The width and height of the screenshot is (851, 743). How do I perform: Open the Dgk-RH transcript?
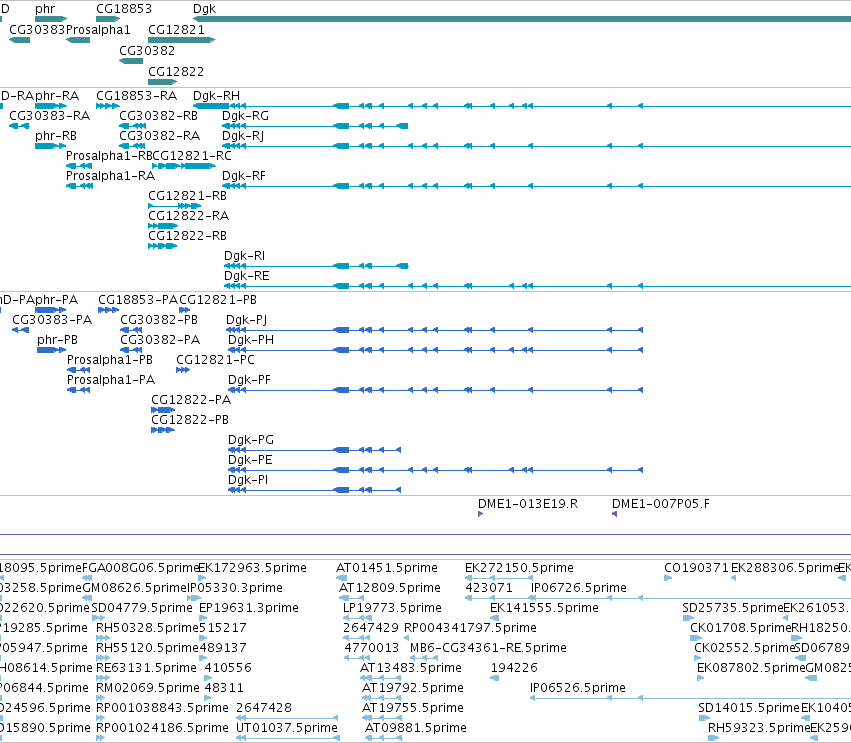(522, 106)
